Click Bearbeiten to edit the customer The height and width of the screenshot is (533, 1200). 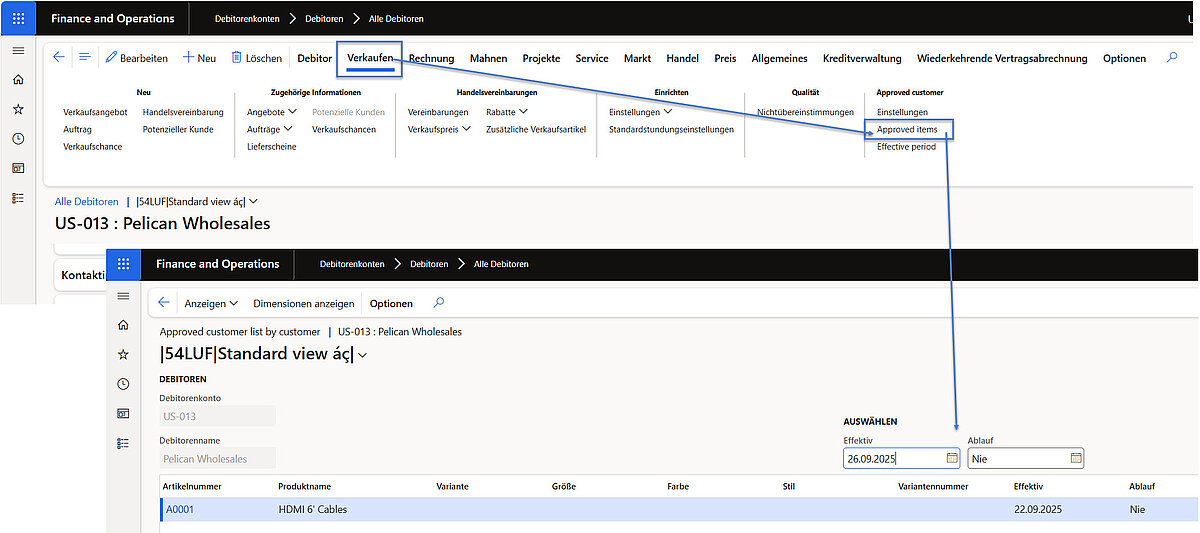[136, 58]
